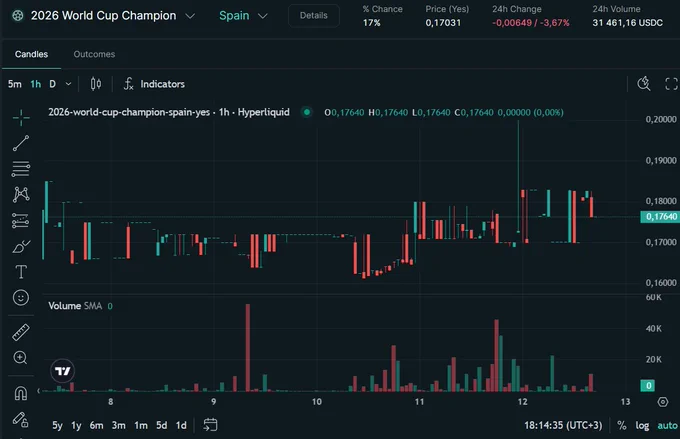The image size is (680, 439).
Task: Switch to the D daily timeframe
Action: (x=52, y=84)
